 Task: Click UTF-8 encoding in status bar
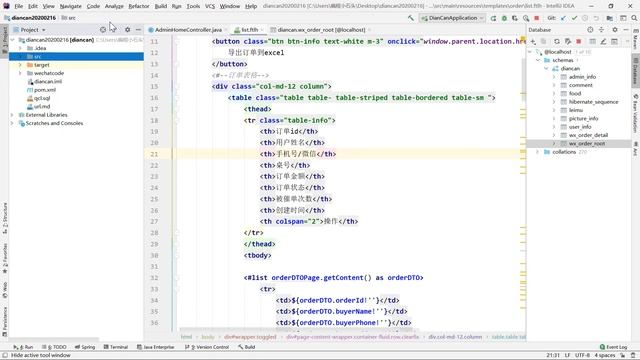(x=582, y=356)
